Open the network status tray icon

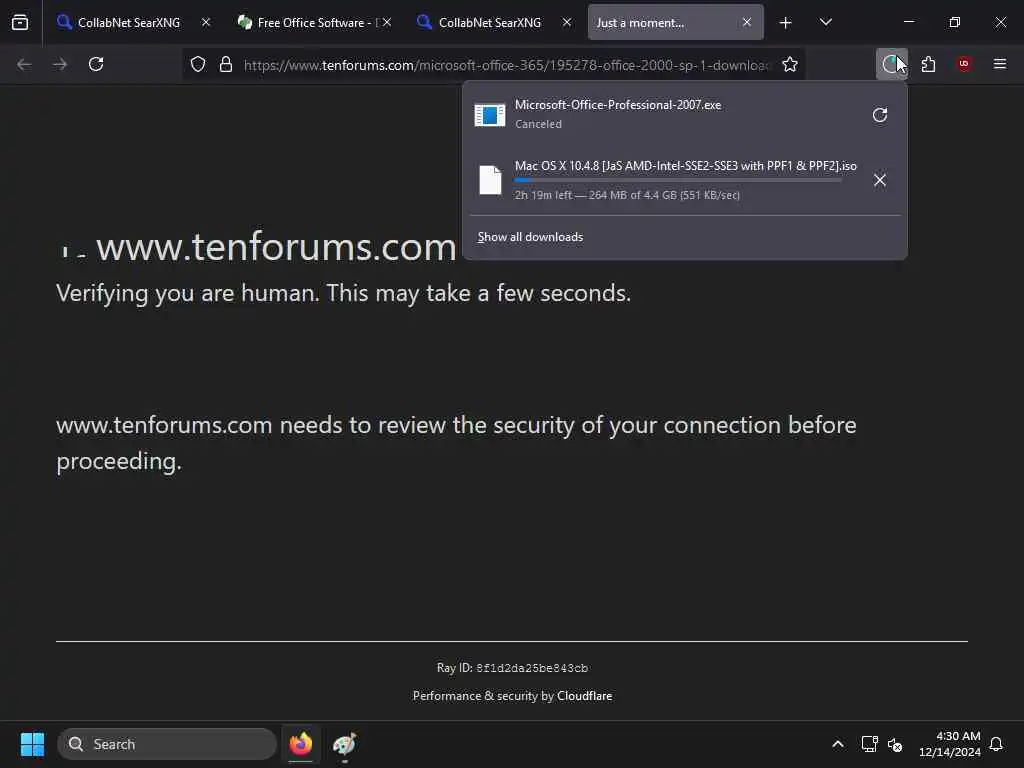tap(869, 744)
